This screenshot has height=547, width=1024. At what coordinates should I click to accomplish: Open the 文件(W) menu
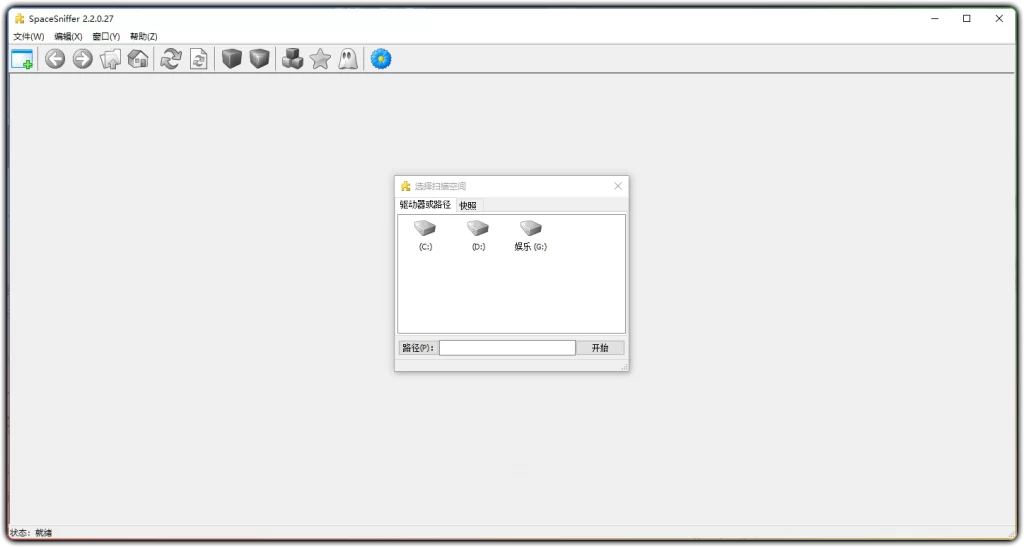coord(29,37)
